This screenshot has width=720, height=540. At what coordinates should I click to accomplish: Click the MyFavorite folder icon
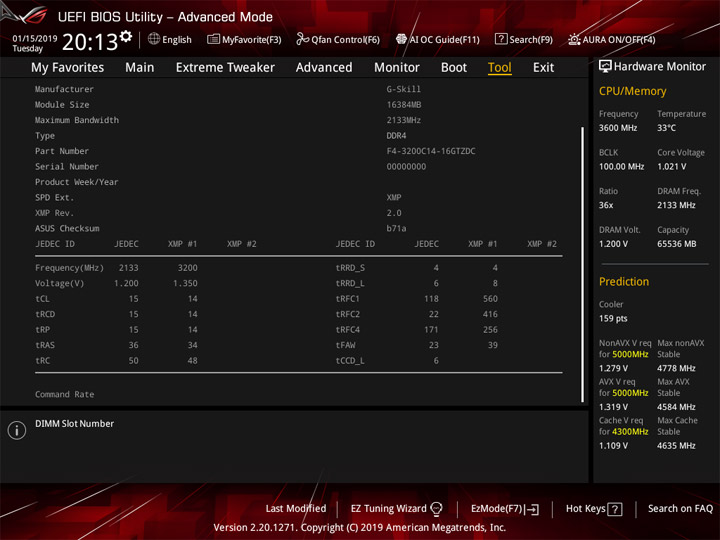[x=213, y=39]
